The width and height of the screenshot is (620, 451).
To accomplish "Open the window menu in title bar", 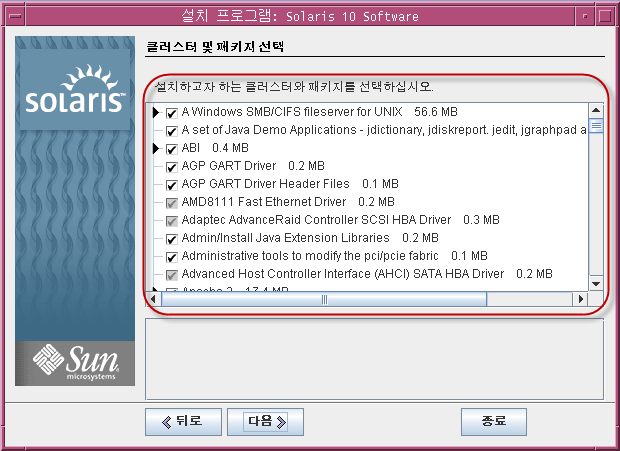I will pos(15,16).
